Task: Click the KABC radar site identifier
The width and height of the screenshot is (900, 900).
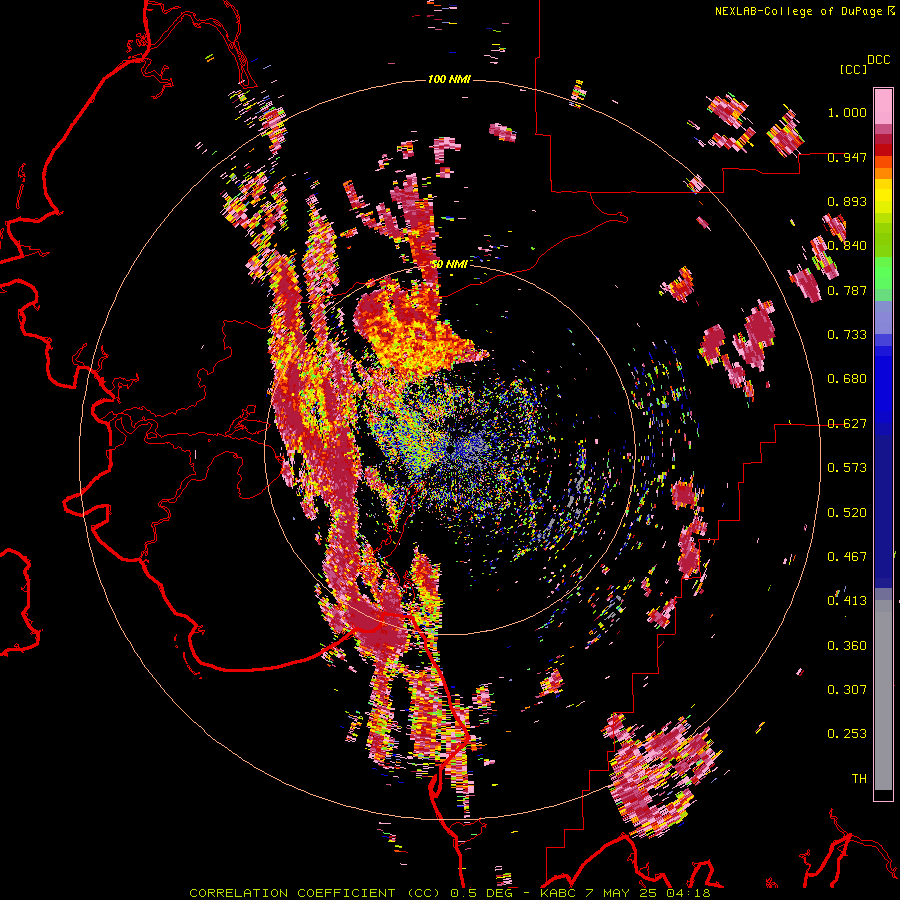Action: 560,893
